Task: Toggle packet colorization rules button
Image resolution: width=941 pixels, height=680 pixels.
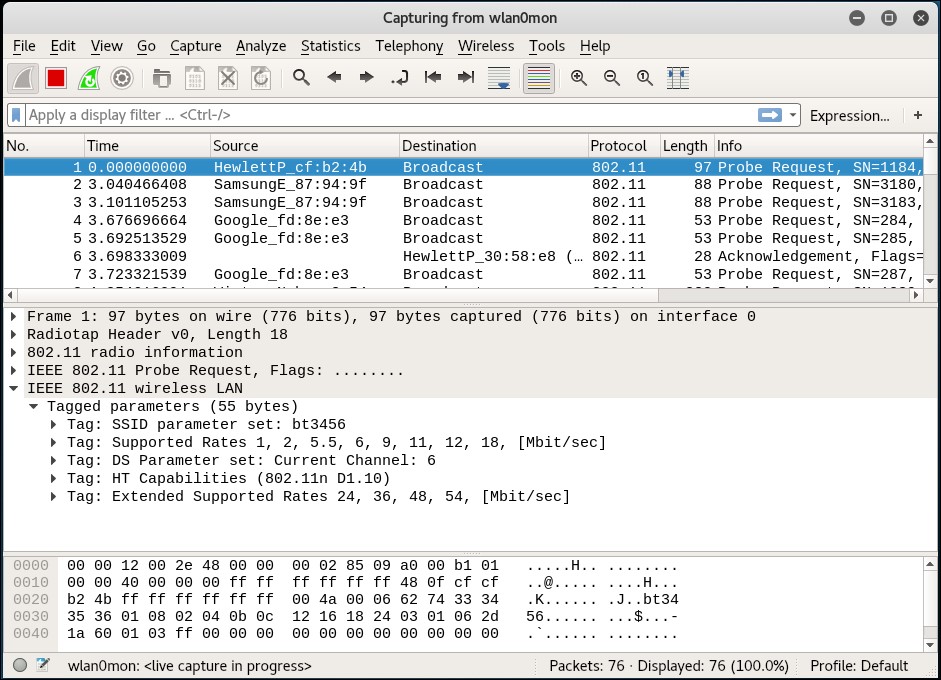Action: (x=538, y=78)
